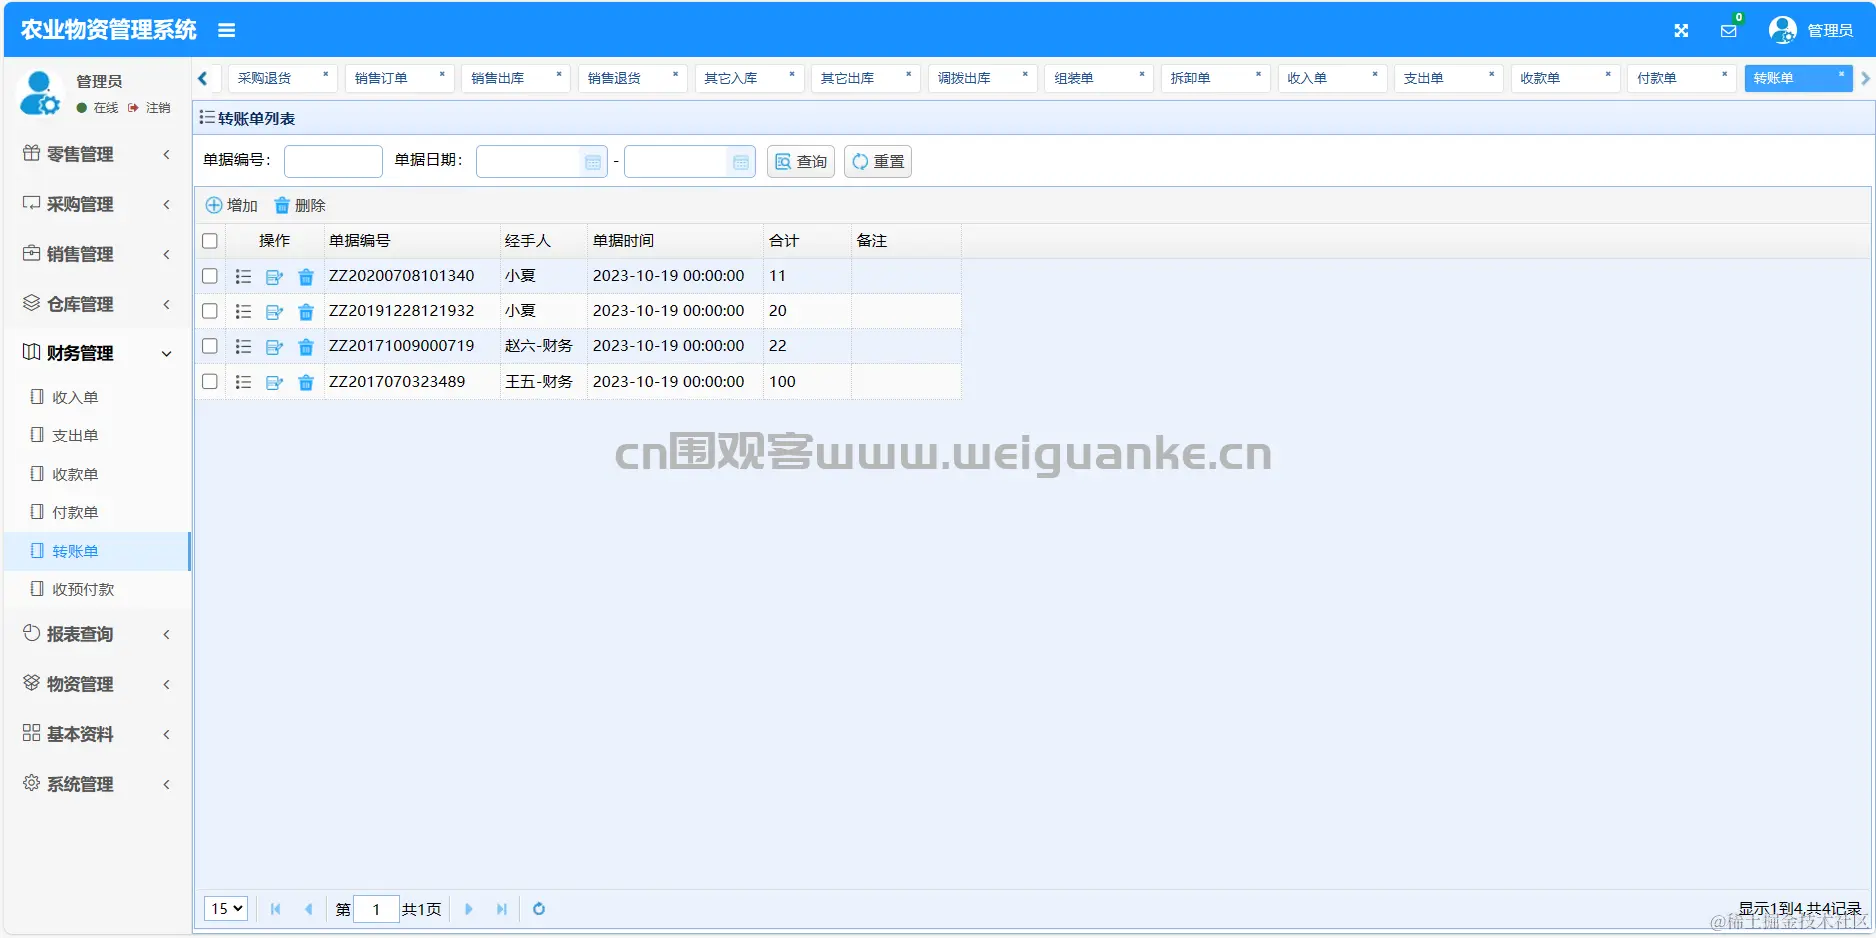Click 增加 add button
The width and height of the screenshot is (1876, 938).
(x=231, y=205)
